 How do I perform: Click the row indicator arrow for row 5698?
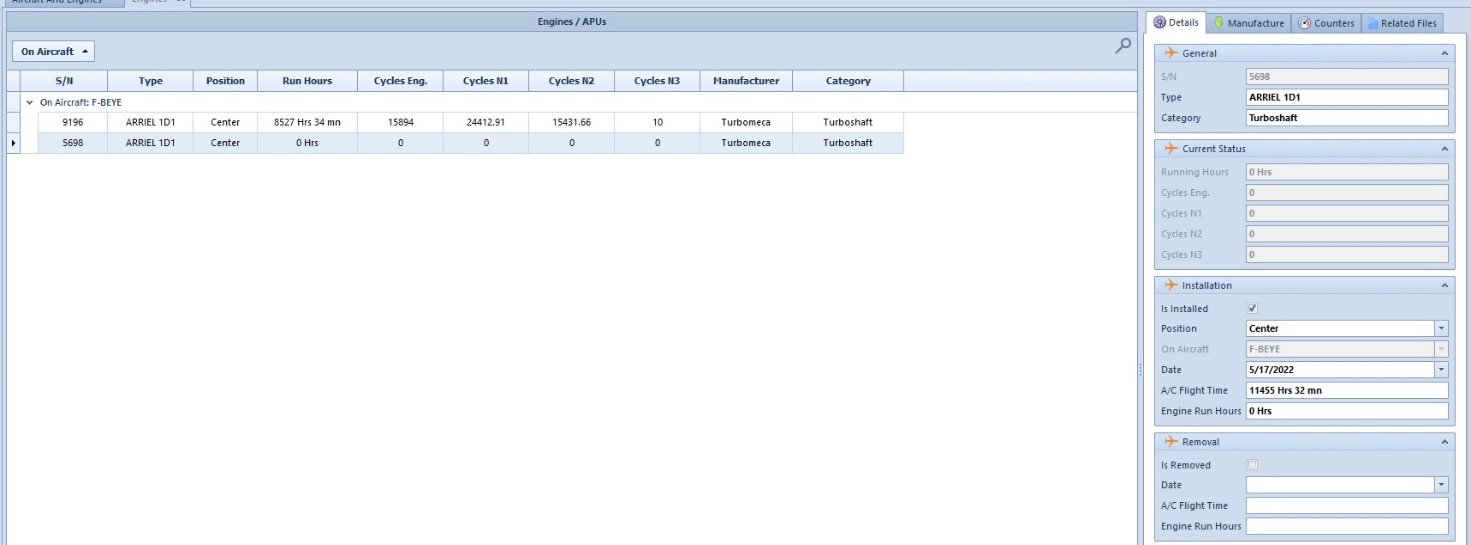pyautogui.click(x=13, y=143)
